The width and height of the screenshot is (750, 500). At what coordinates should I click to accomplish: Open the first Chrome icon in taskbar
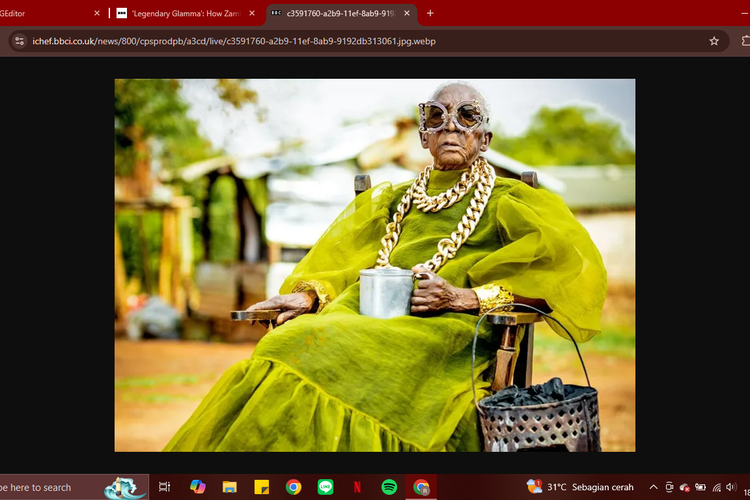293,487
